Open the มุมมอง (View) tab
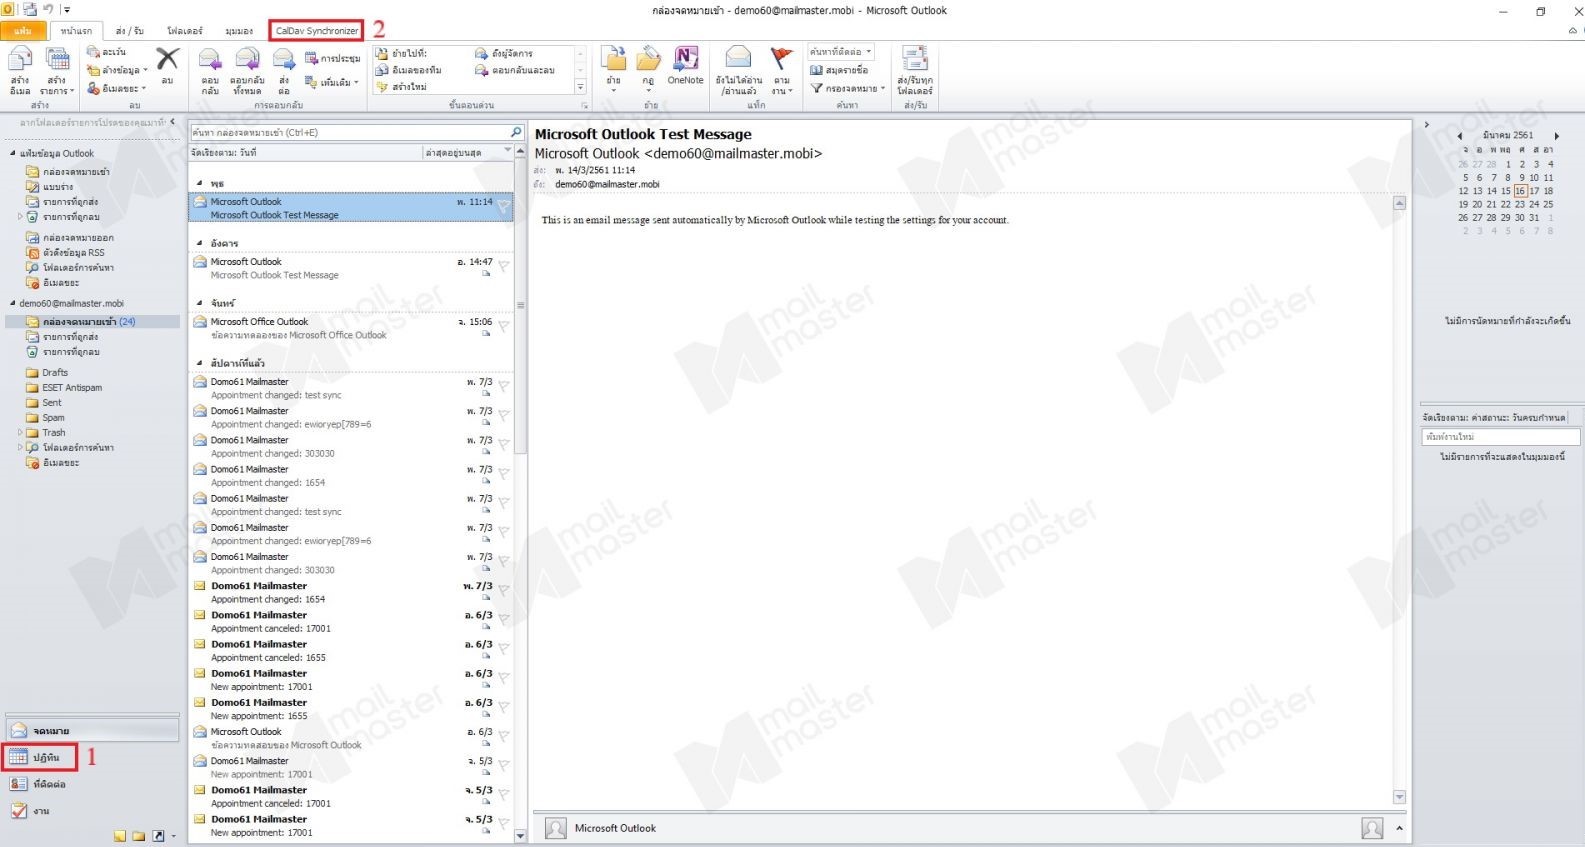 click(239, 31)
